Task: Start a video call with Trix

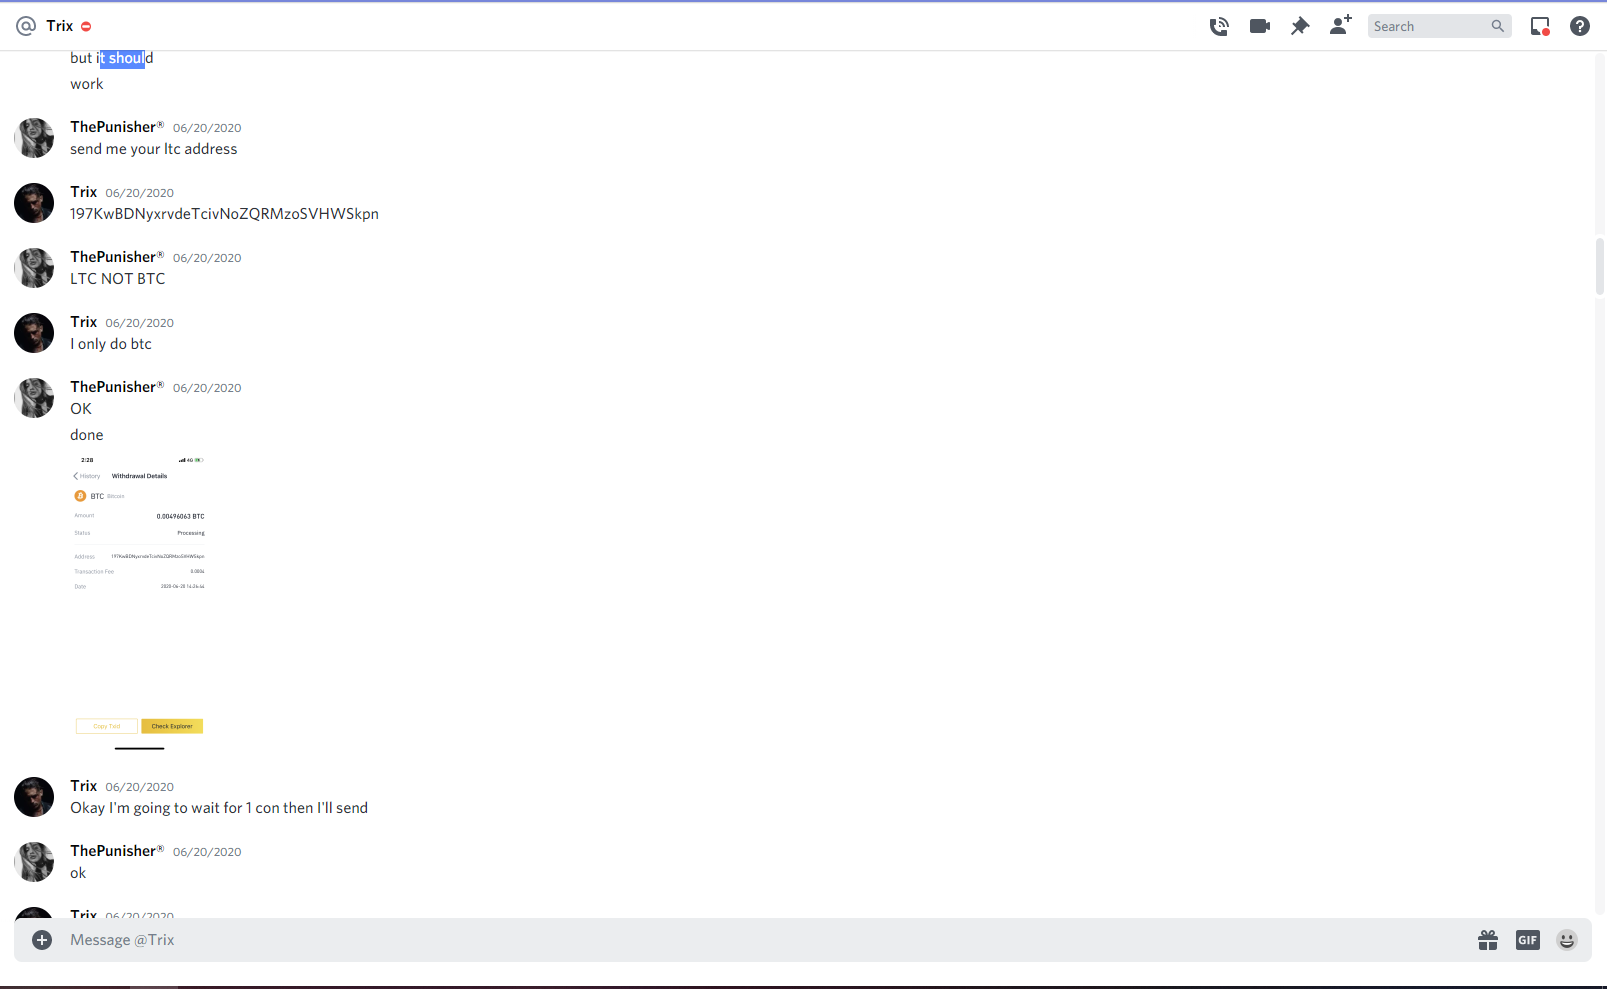Action: click(x=1260, y=27)
